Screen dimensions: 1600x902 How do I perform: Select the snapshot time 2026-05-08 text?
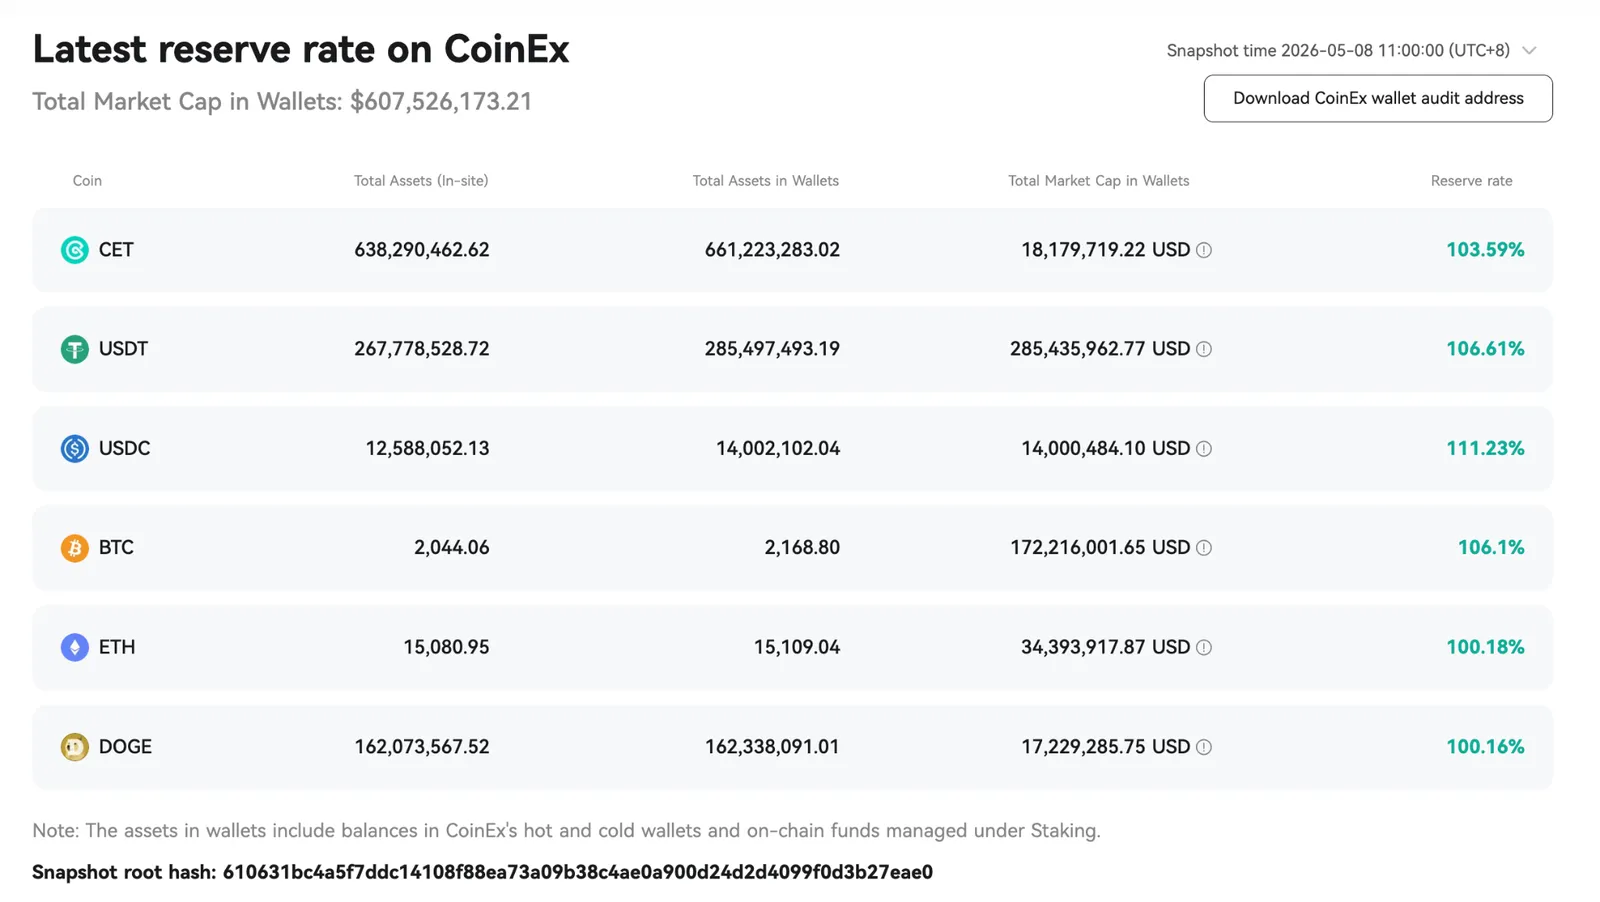point(1338,50)
